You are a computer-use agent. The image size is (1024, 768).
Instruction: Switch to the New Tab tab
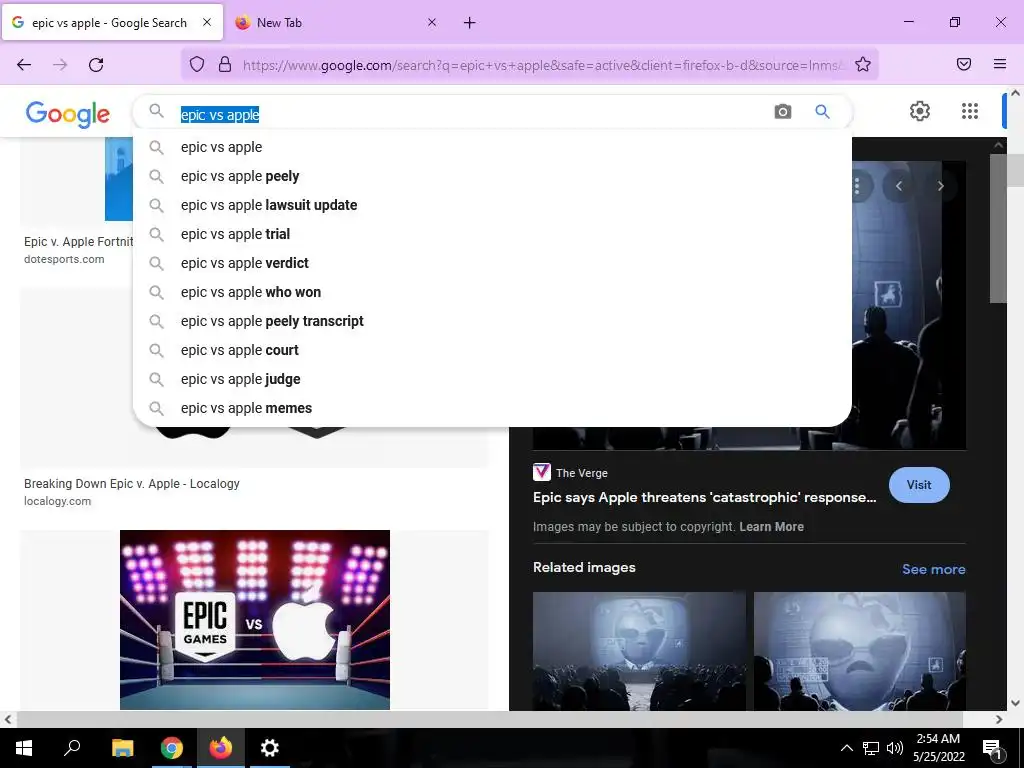click(334, 23)
